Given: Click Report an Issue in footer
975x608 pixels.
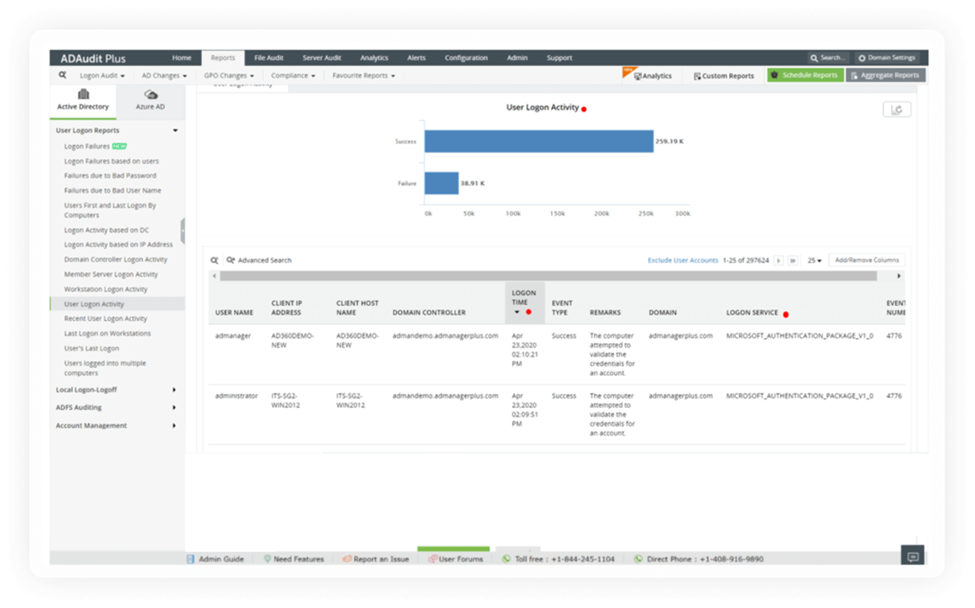Looking at the screenshot, I should (376, 559).
